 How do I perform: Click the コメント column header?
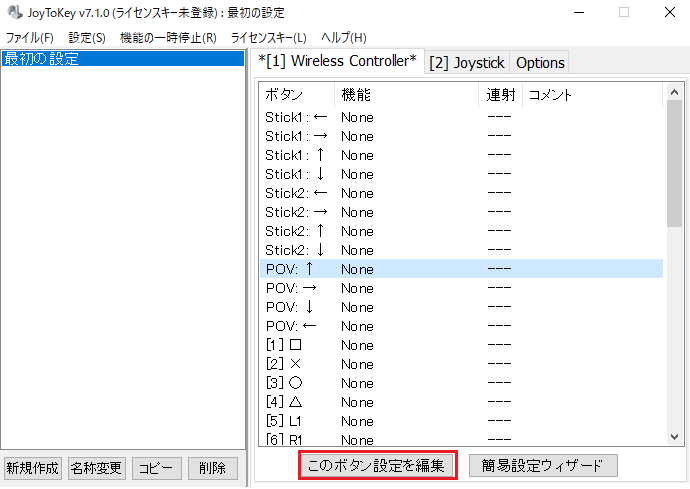(x=592, y=95)
